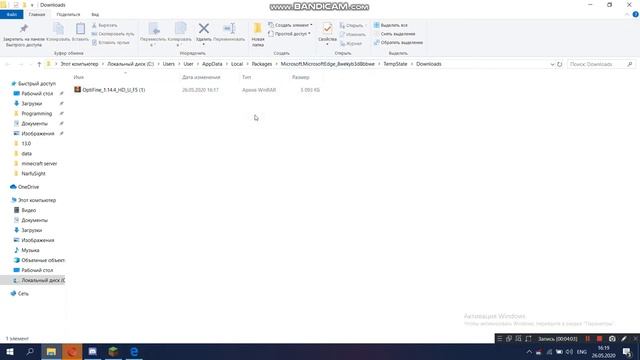Click the Bandicam drawing pencil icon
Screen dimensions: 640x360
[x=624, y=339]
